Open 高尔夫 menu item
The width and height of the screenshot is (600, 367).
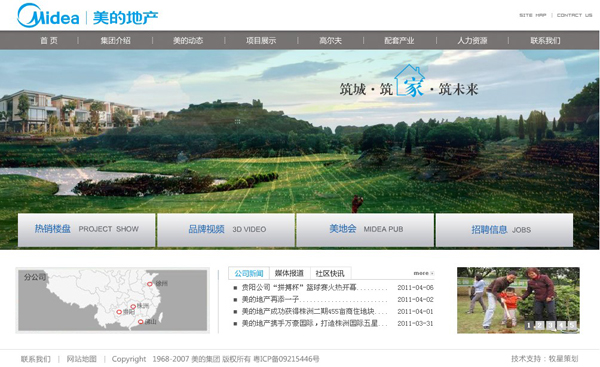331,41
